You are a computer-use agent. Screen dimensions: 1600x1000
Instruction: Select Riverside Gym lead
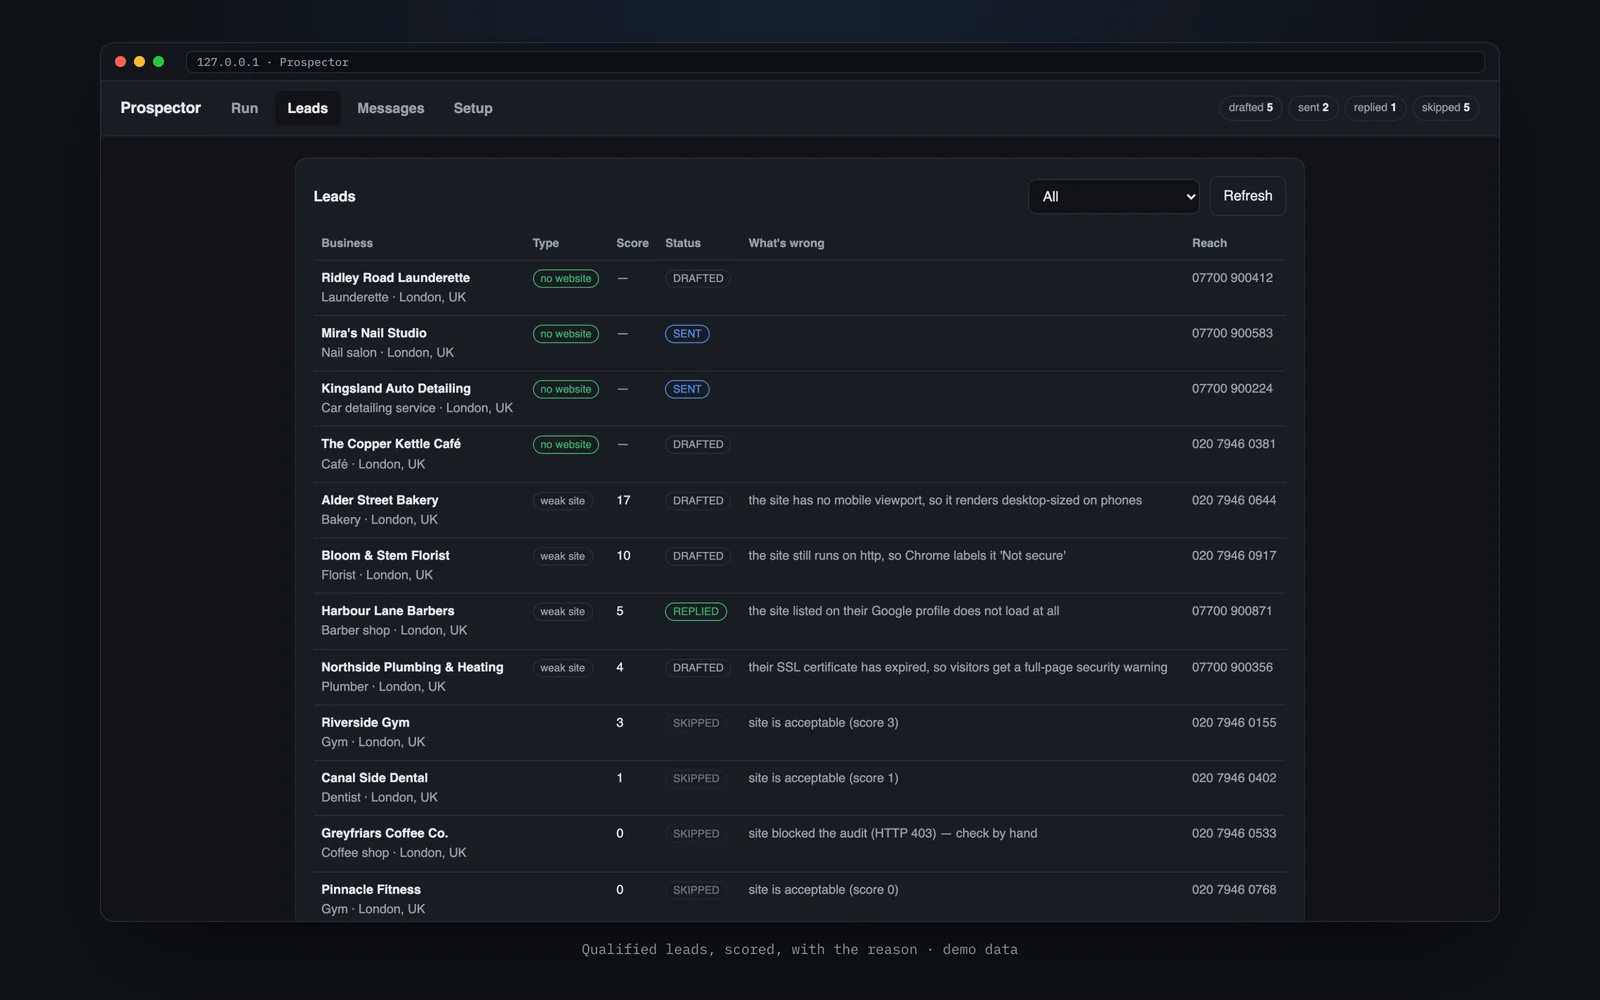[799, 732]
